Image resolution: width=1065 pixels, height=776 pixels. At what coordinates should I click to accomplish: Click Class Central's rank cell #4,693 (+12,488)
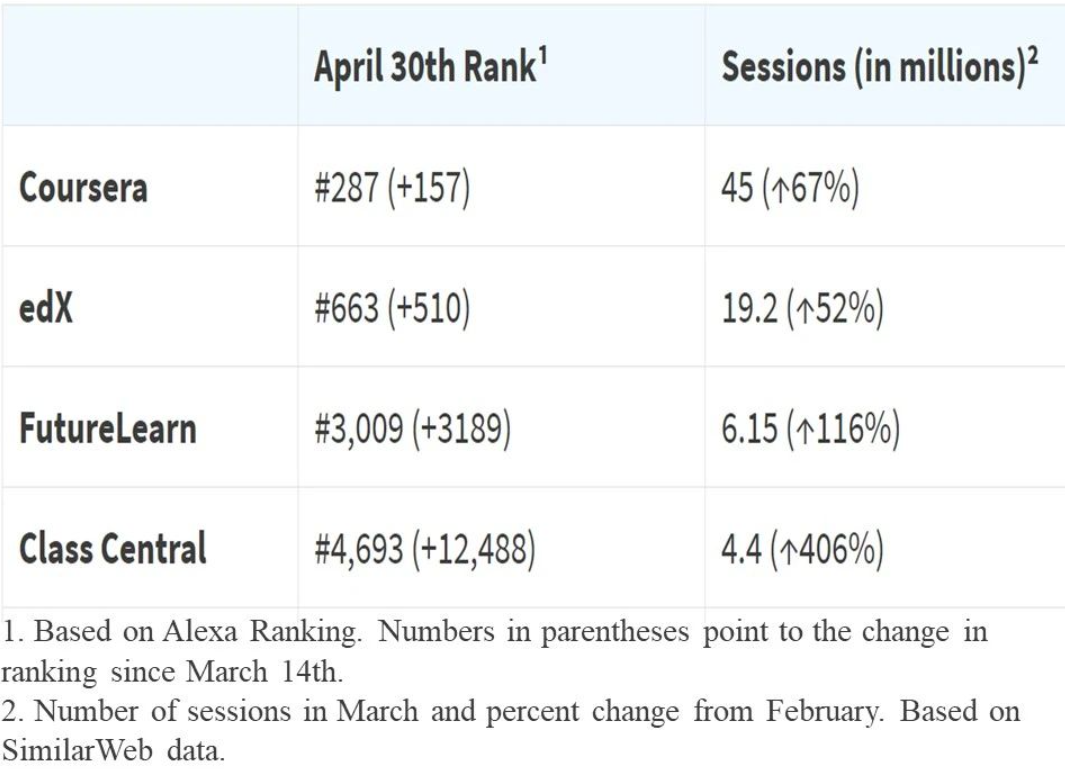[425, 549]
